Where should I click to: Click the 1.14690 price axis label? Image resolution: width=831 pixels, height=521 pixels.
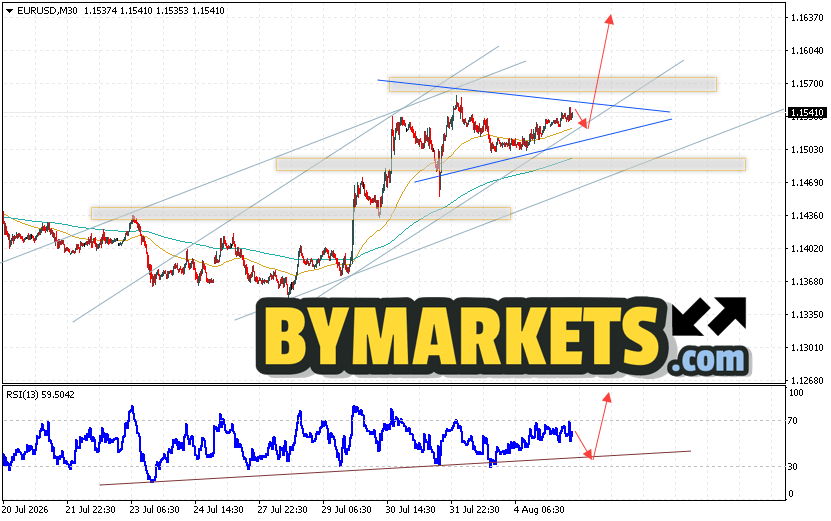(807, 183)
